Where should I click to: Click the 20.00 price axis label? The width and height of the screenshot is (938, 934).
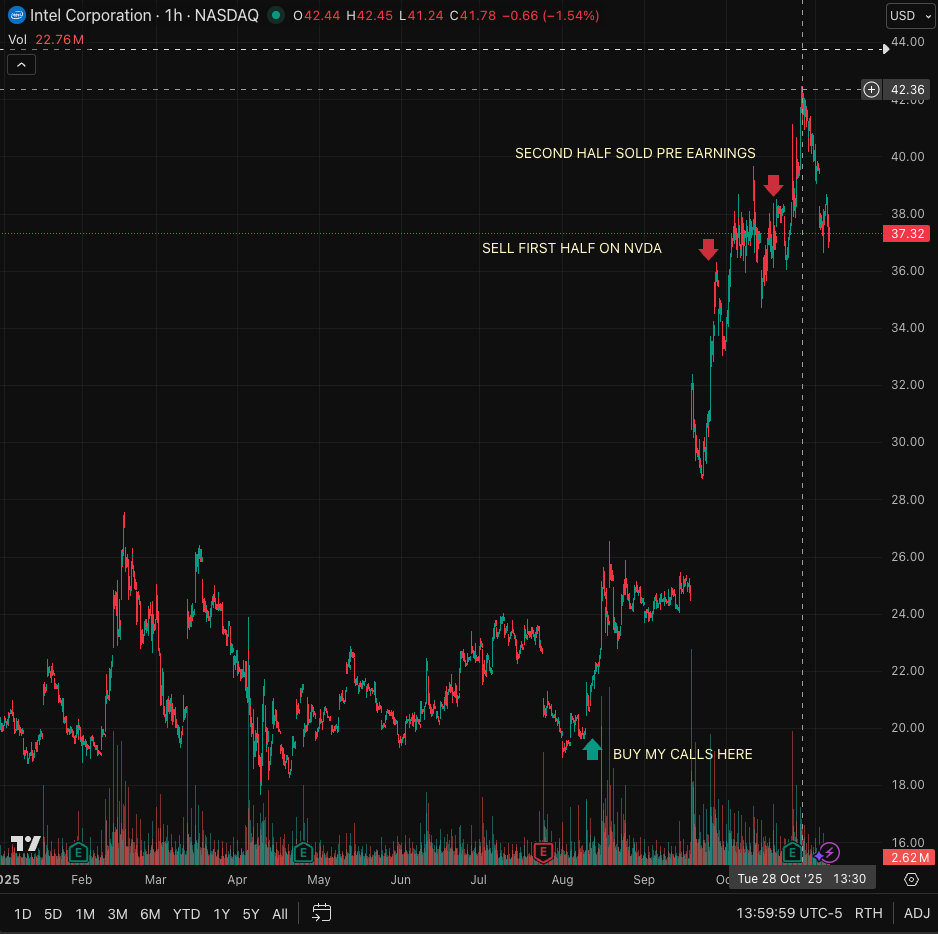click(x=907, y=728)
